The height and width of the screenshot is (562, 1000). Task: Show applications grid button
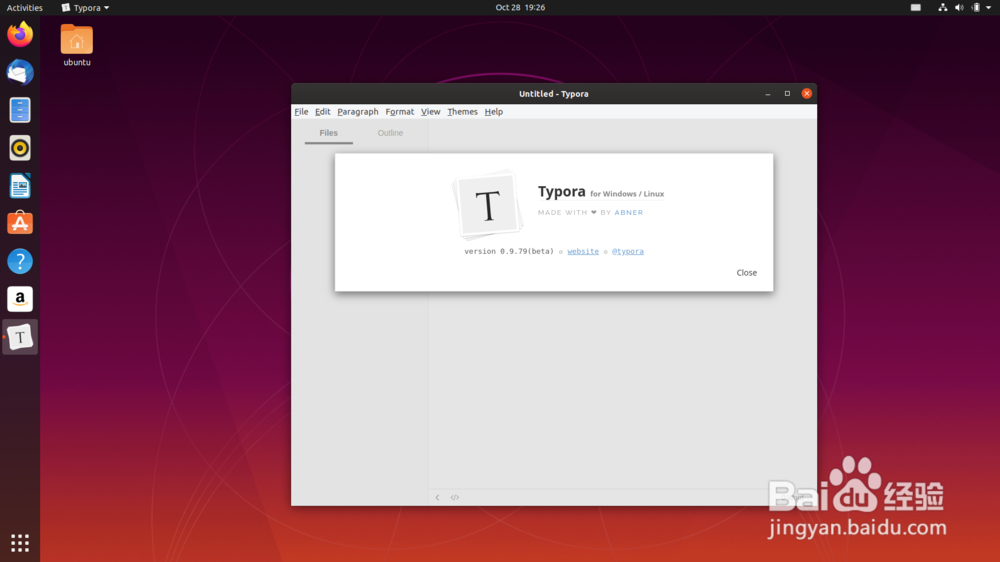pos(20,543)
